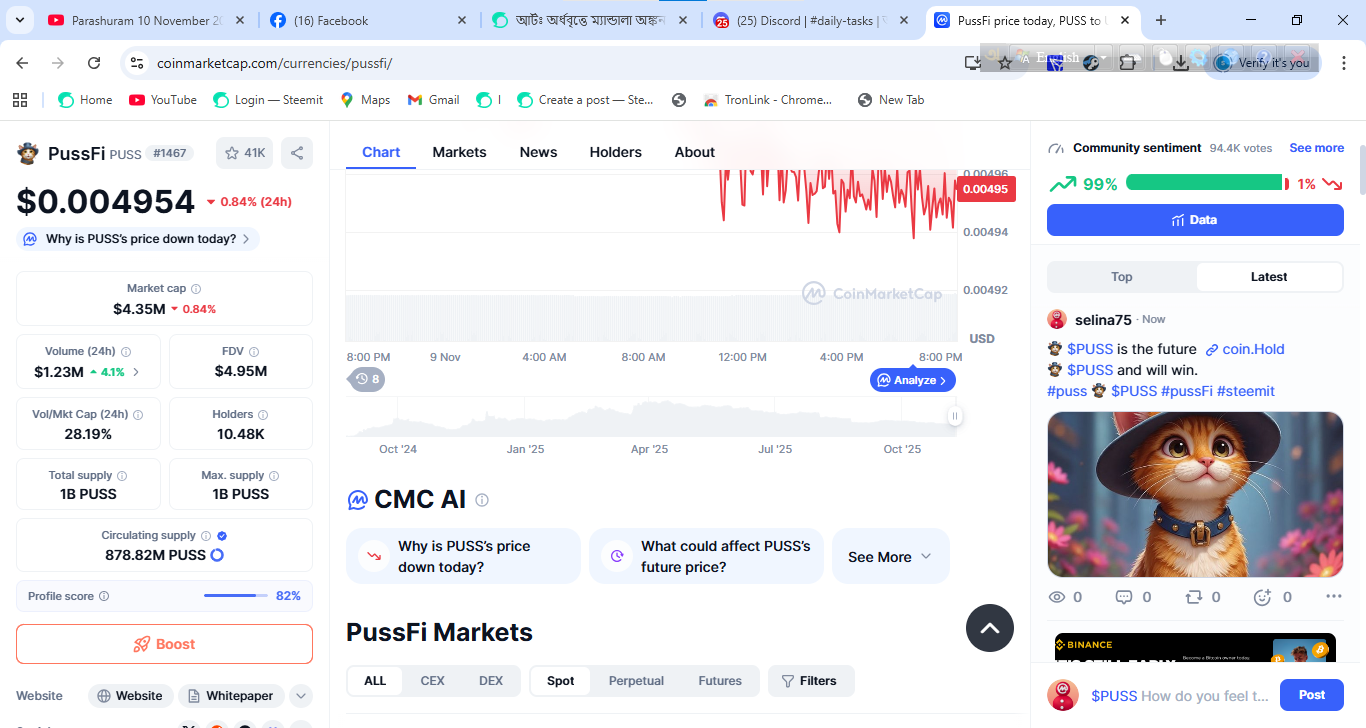Select the CEX markets filter

tap(432, 681)
